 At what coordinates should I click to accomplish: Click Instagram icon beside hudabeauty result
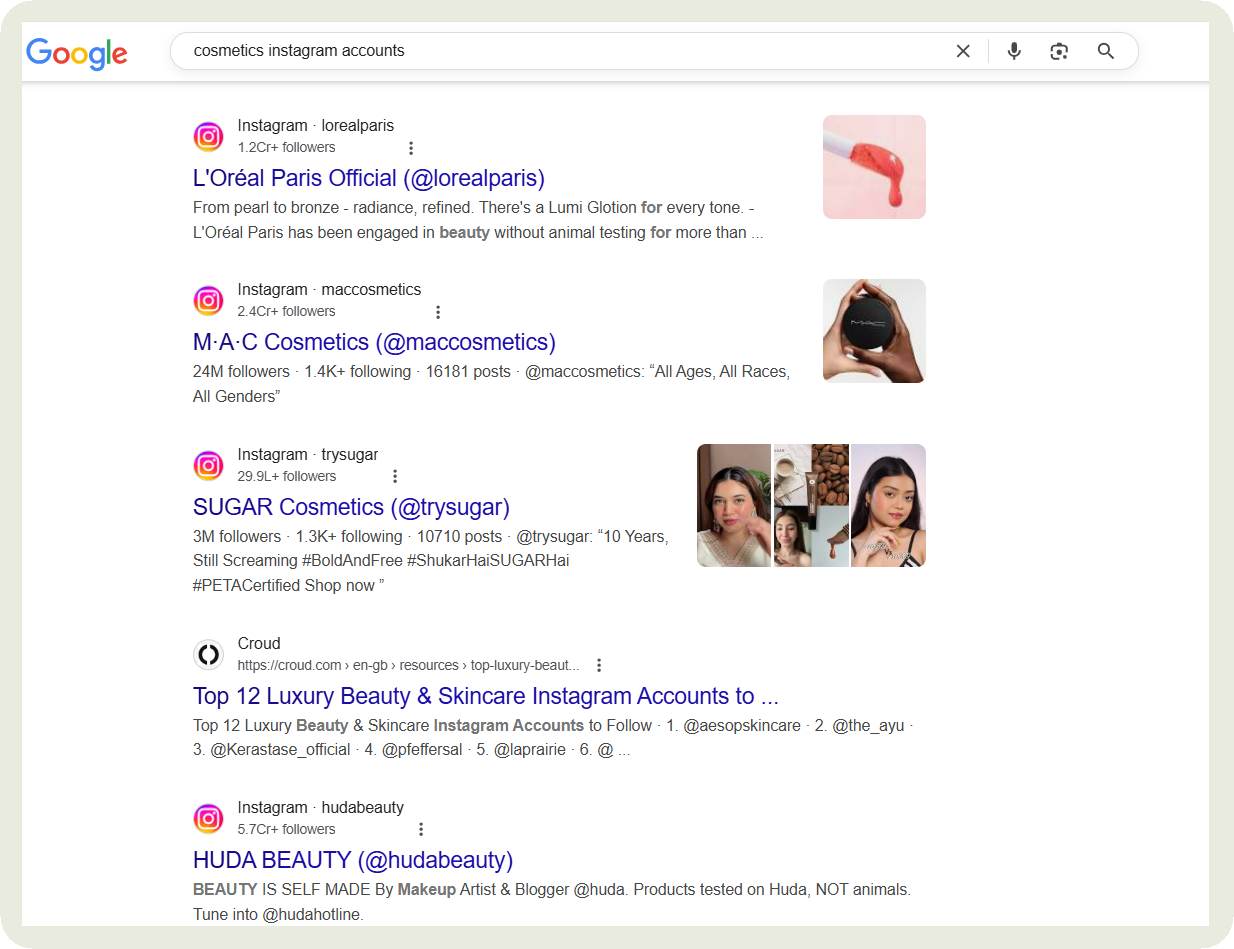[x=208, y=818]
